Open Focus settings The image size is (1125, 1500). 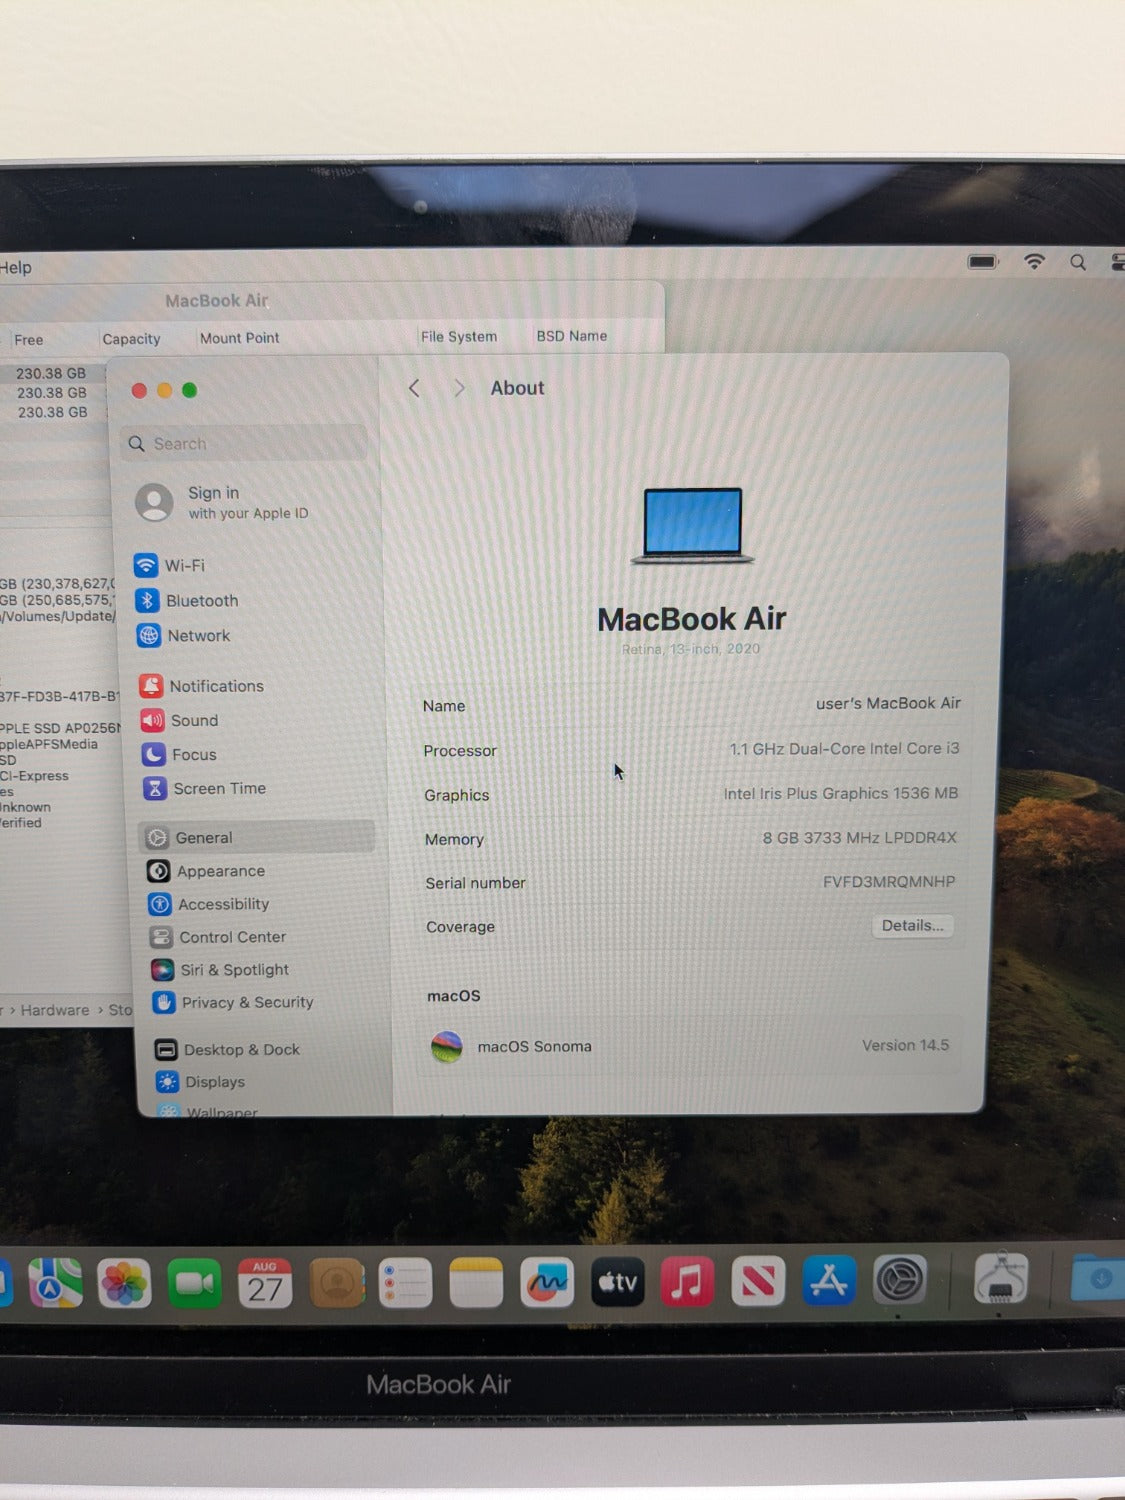tap(180, 754)
